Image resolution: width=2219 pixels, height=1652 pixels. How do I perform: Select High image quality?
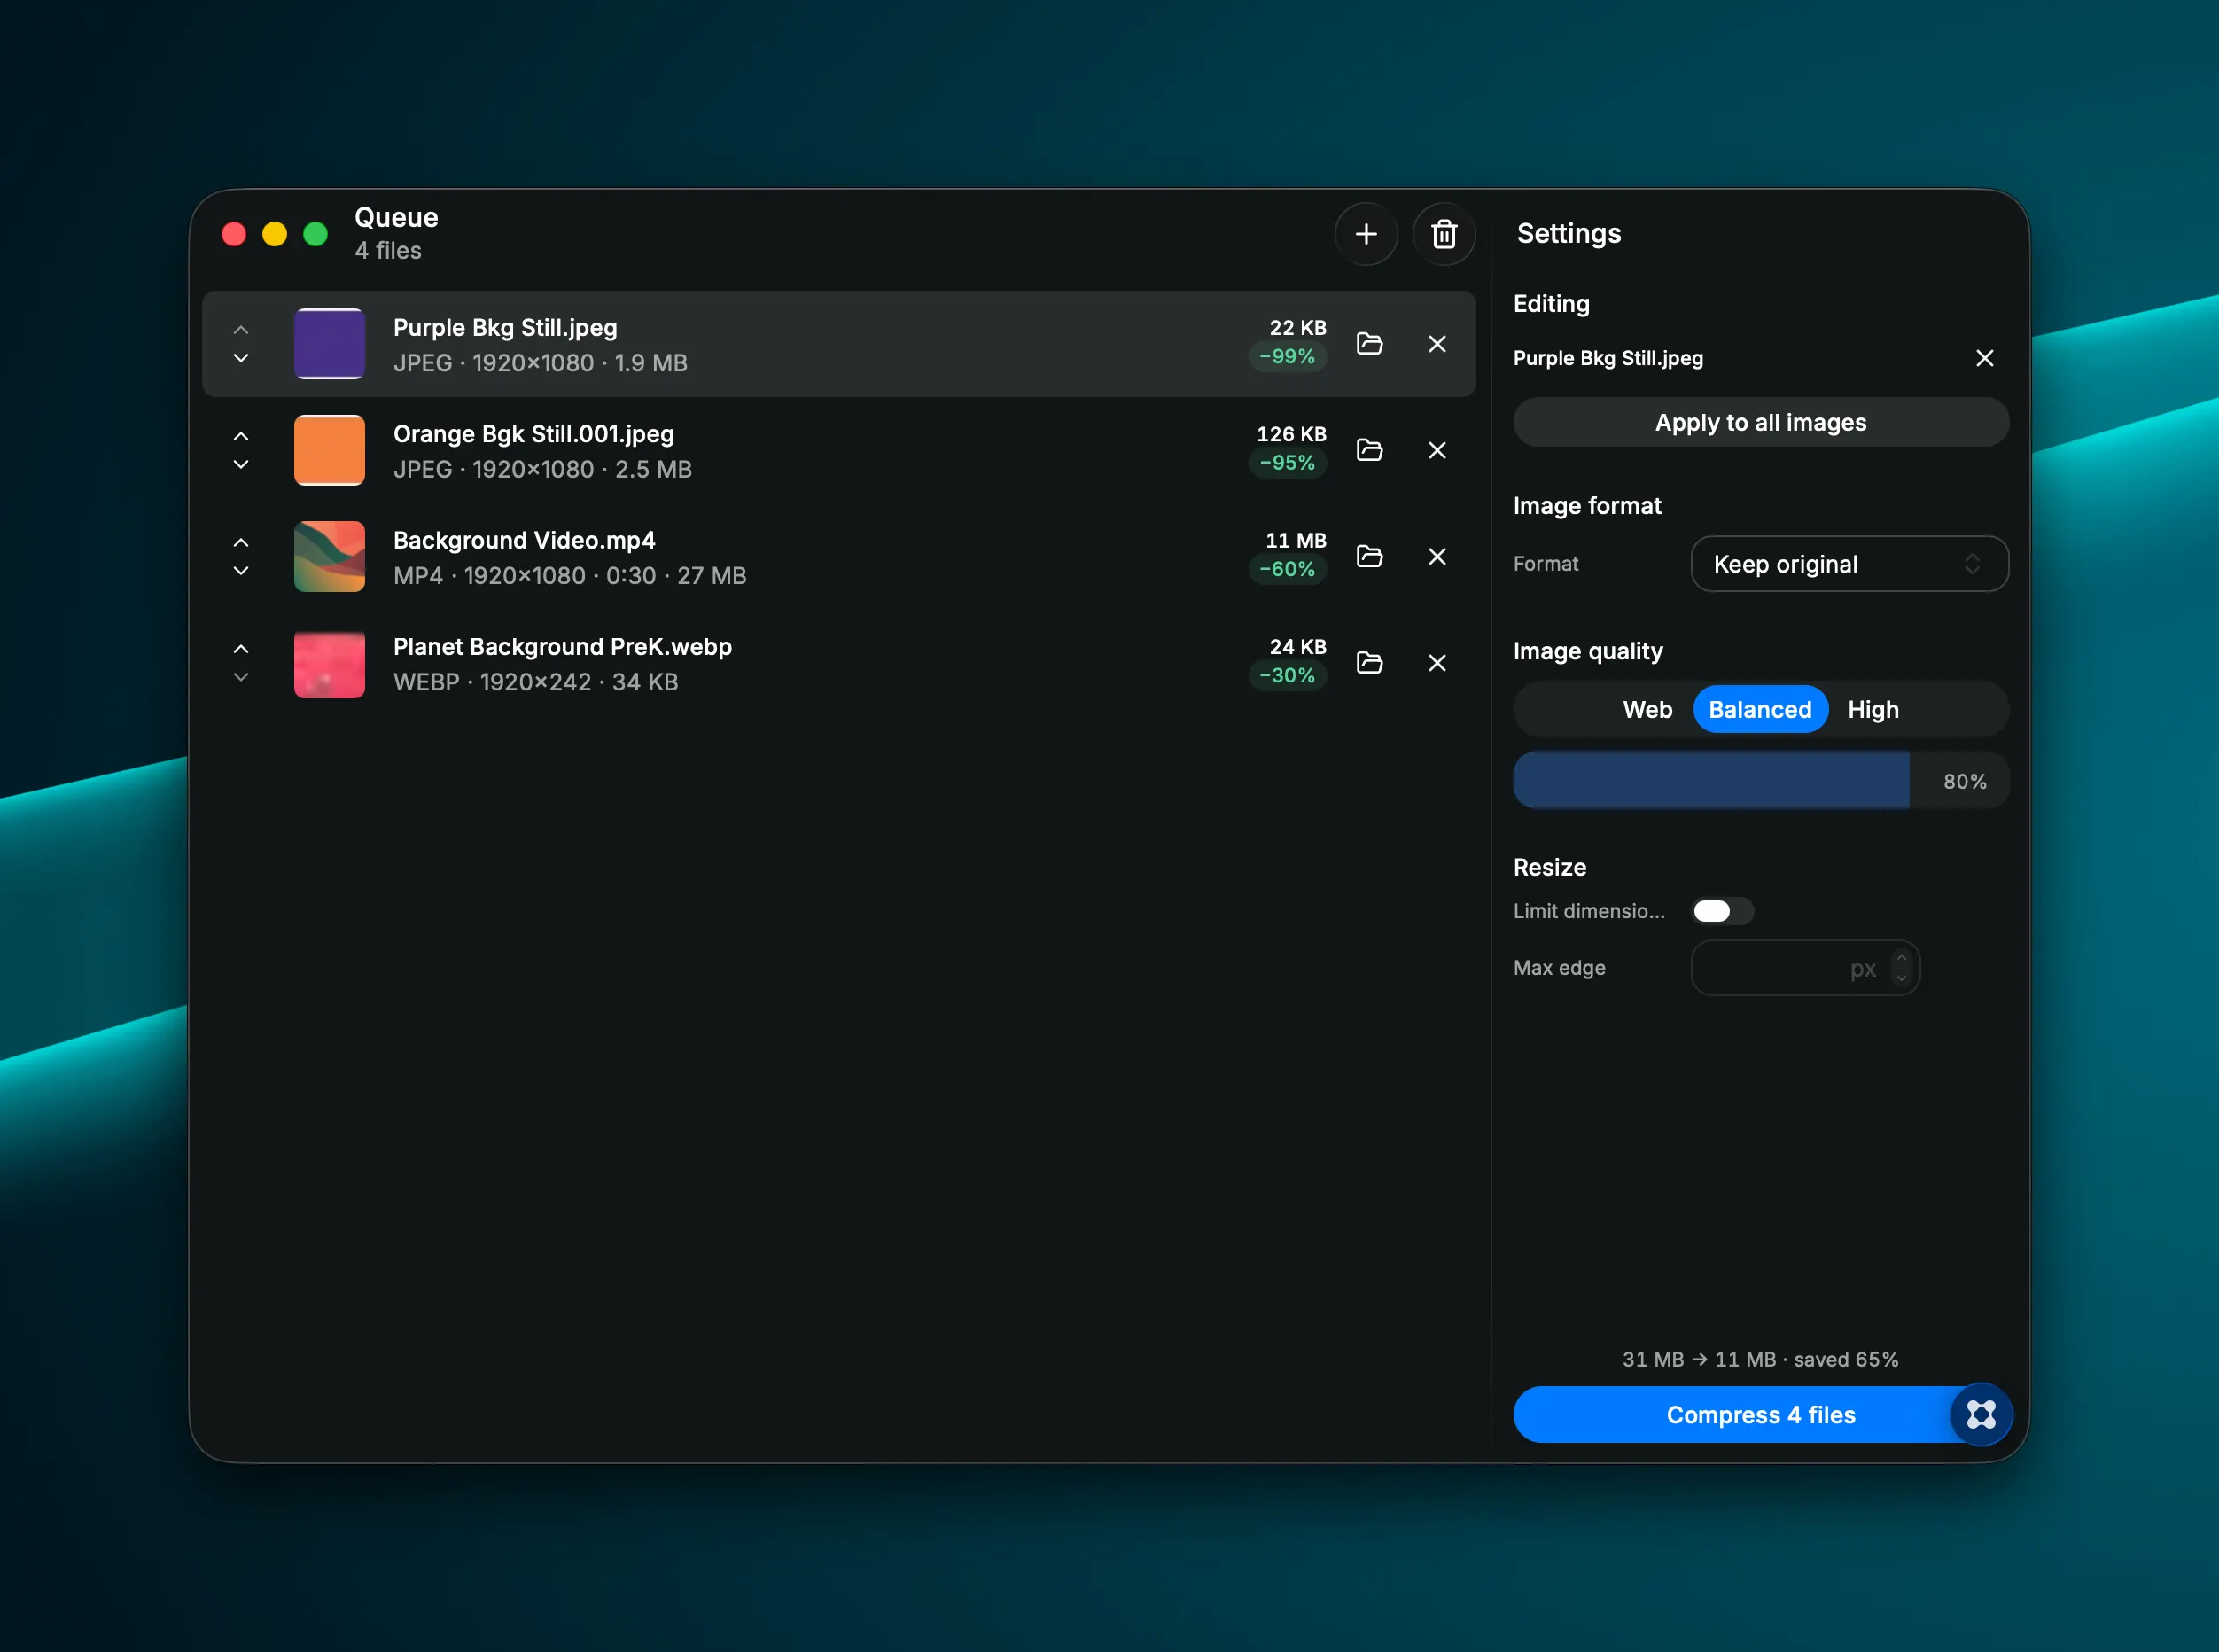(1873, 709)
